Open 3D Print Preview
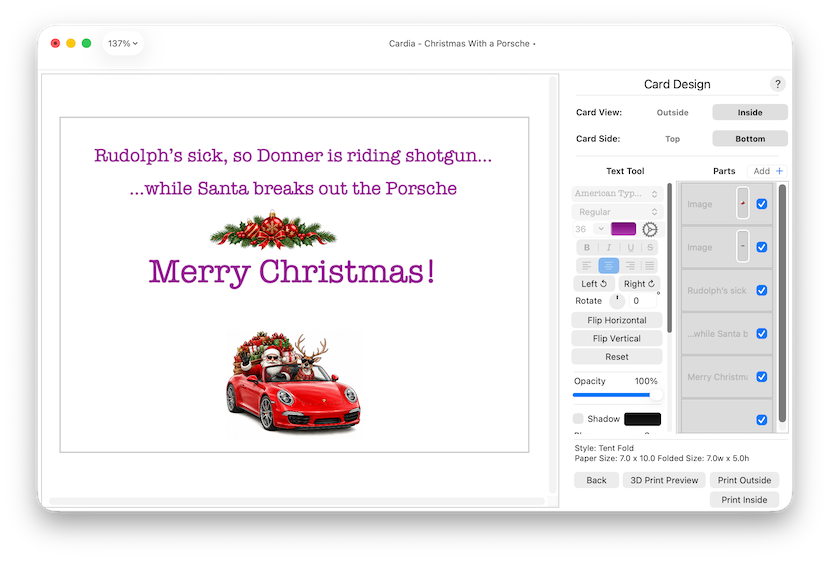Viewport: 830px width, 561px height. point(664,480)
